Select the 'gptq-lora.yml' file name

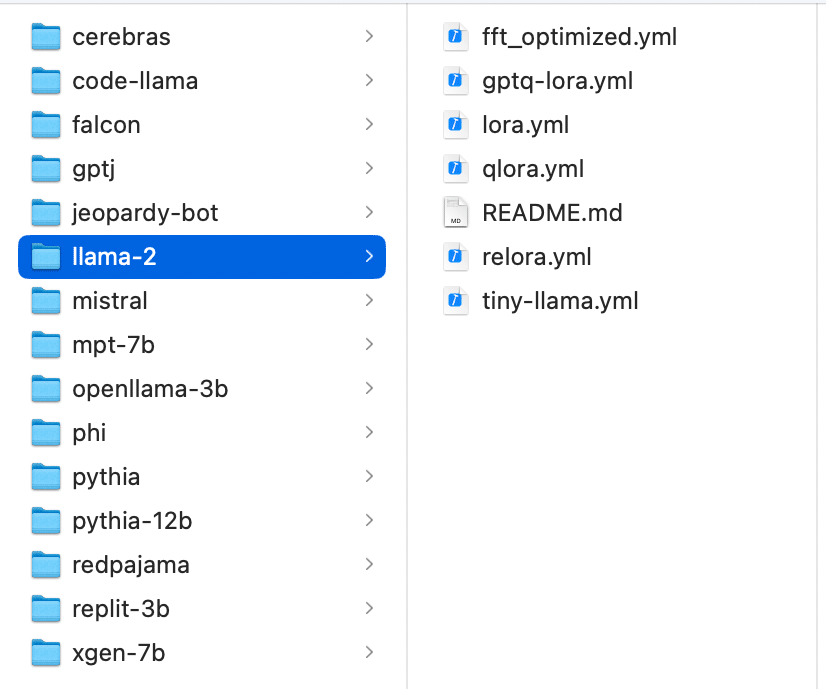(x=557, y=82)
